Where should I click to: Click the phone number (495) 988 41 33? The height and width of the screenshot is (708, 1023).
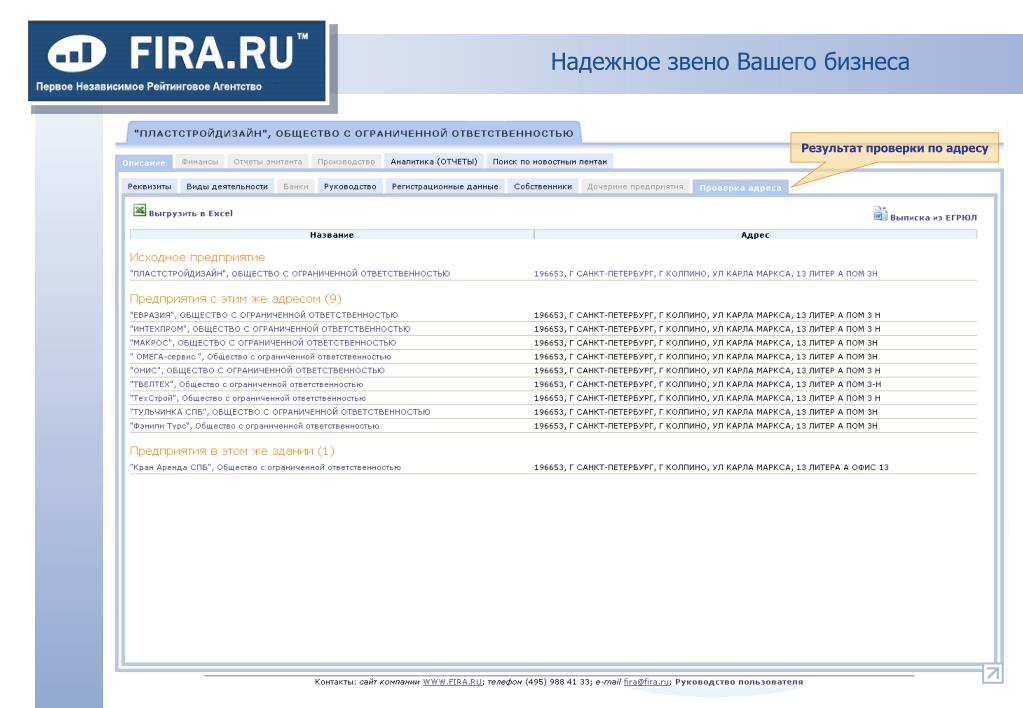(558, 682)
